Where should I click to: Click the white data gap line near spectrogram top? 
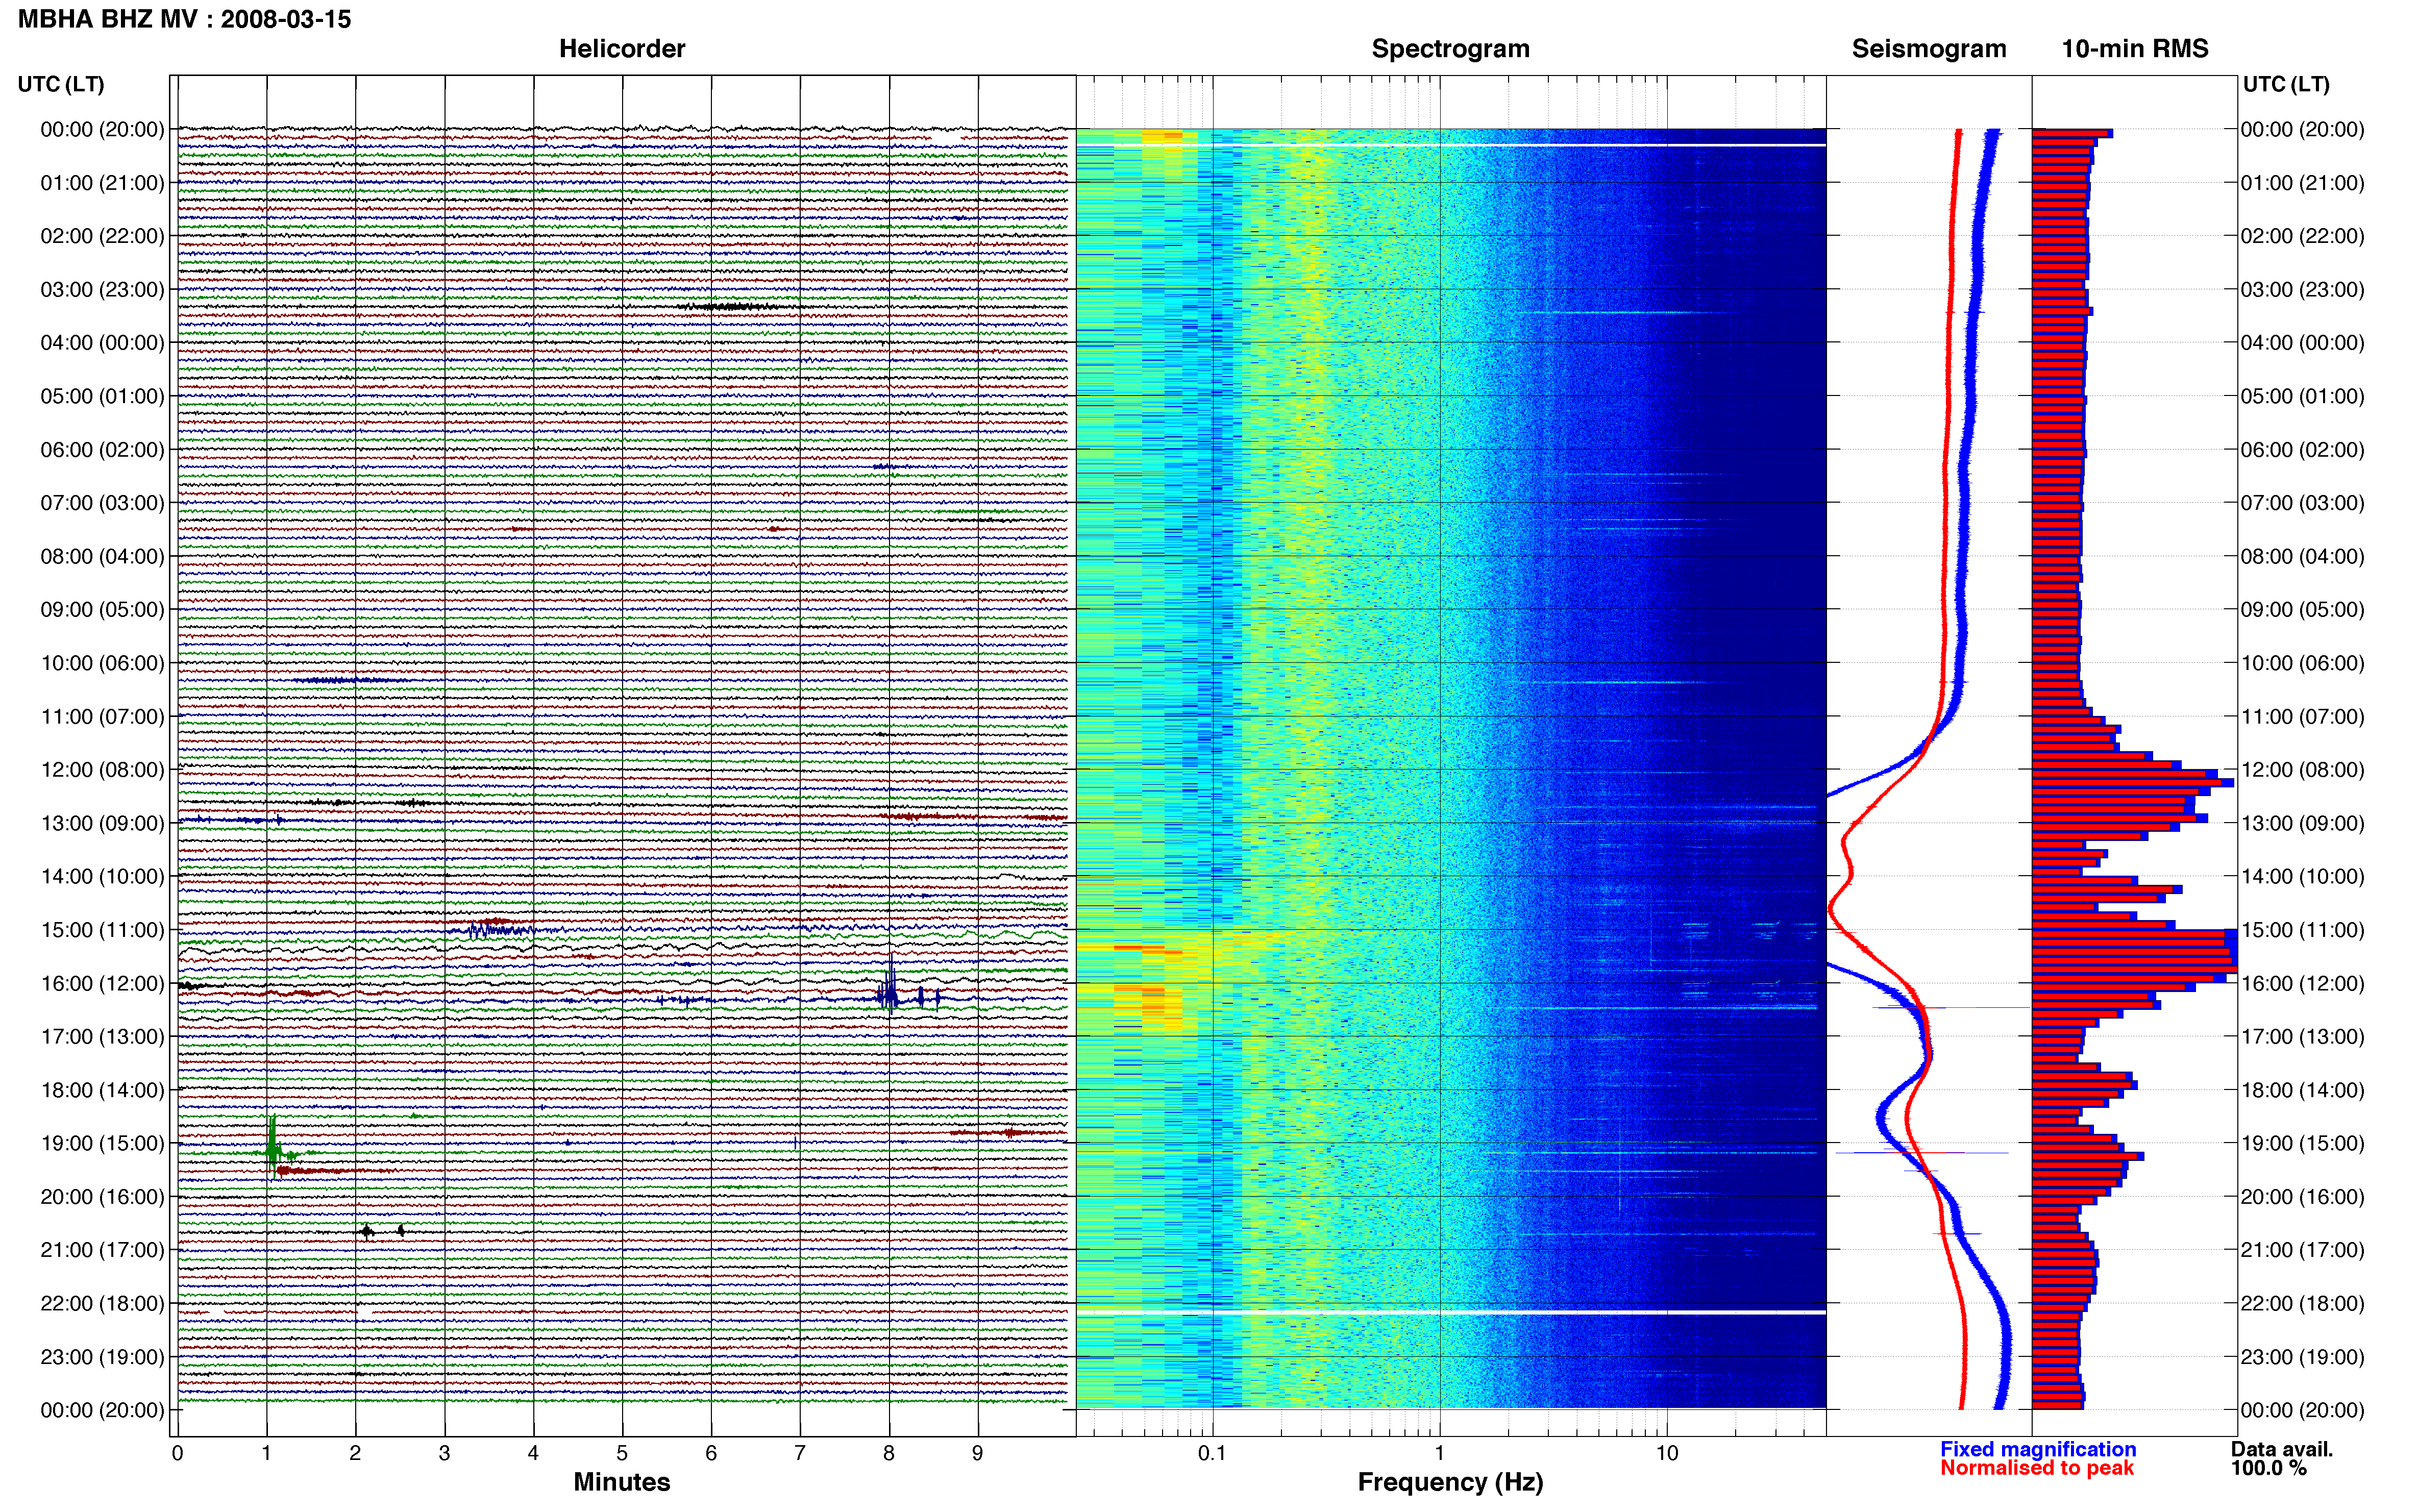coord(1450,146)
